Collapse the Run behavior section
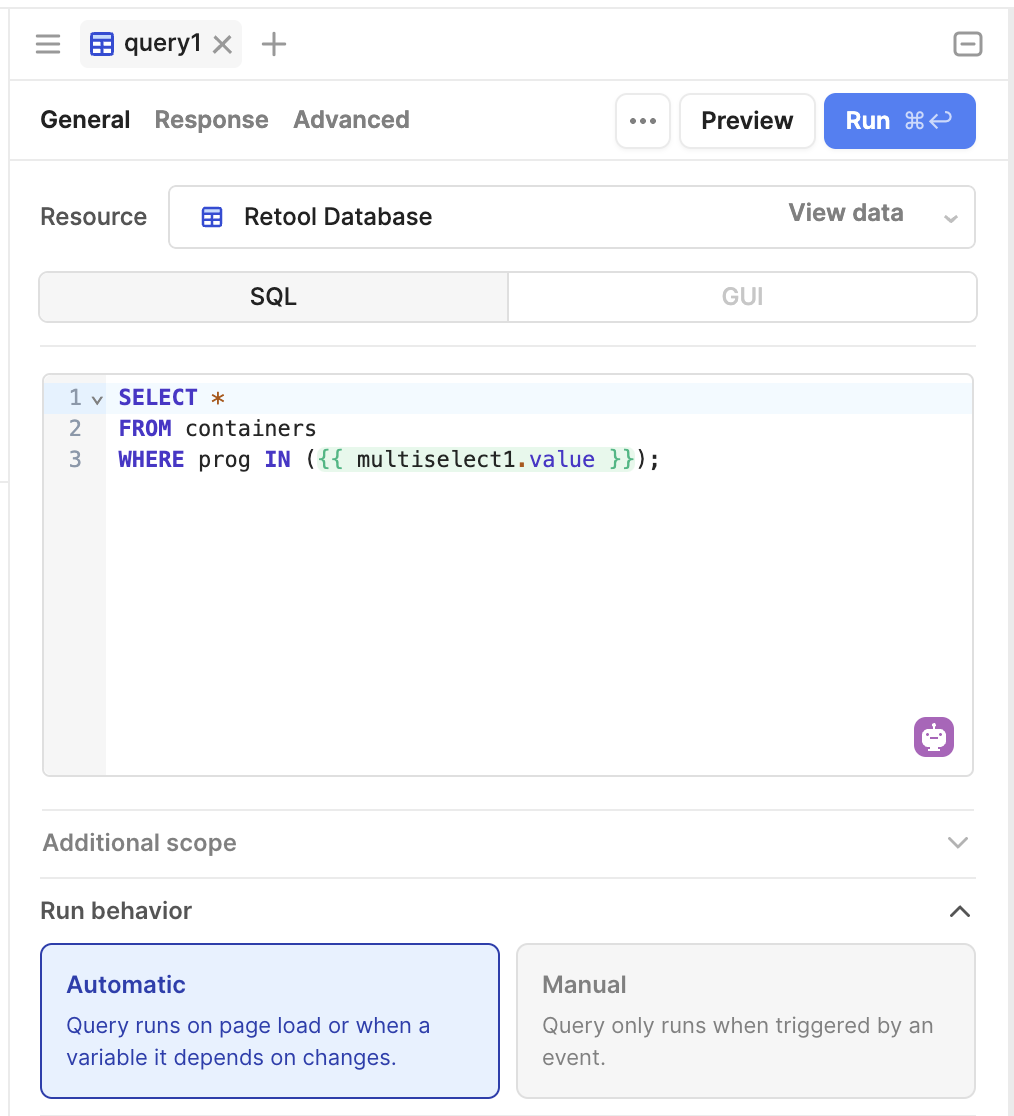Viewport: 1014px width, 1116px height. tap(960, 911)
